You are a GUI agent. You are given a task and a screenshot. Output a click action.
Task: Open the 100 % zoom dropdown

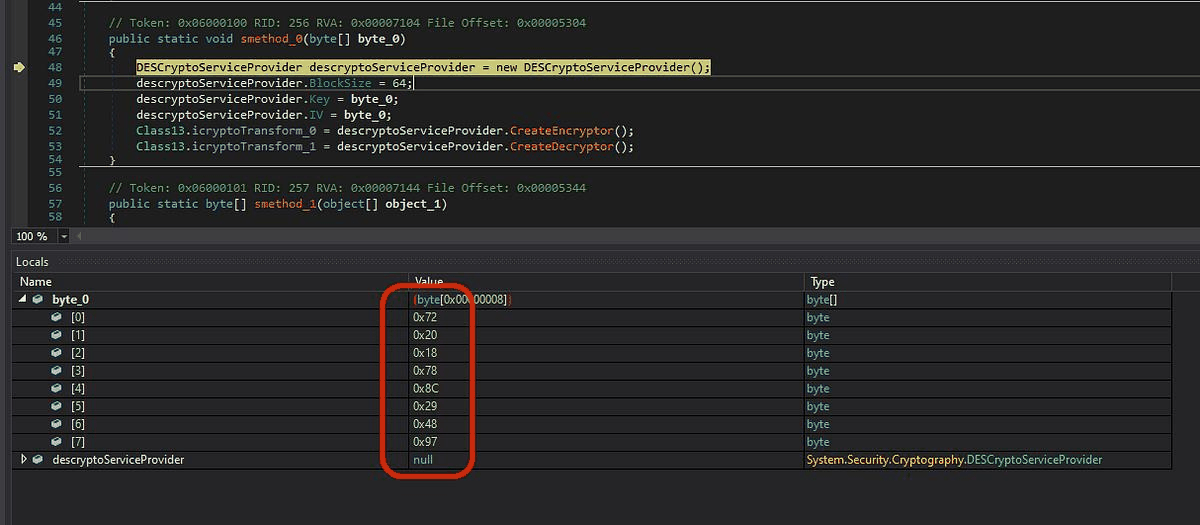pos(64,236)
